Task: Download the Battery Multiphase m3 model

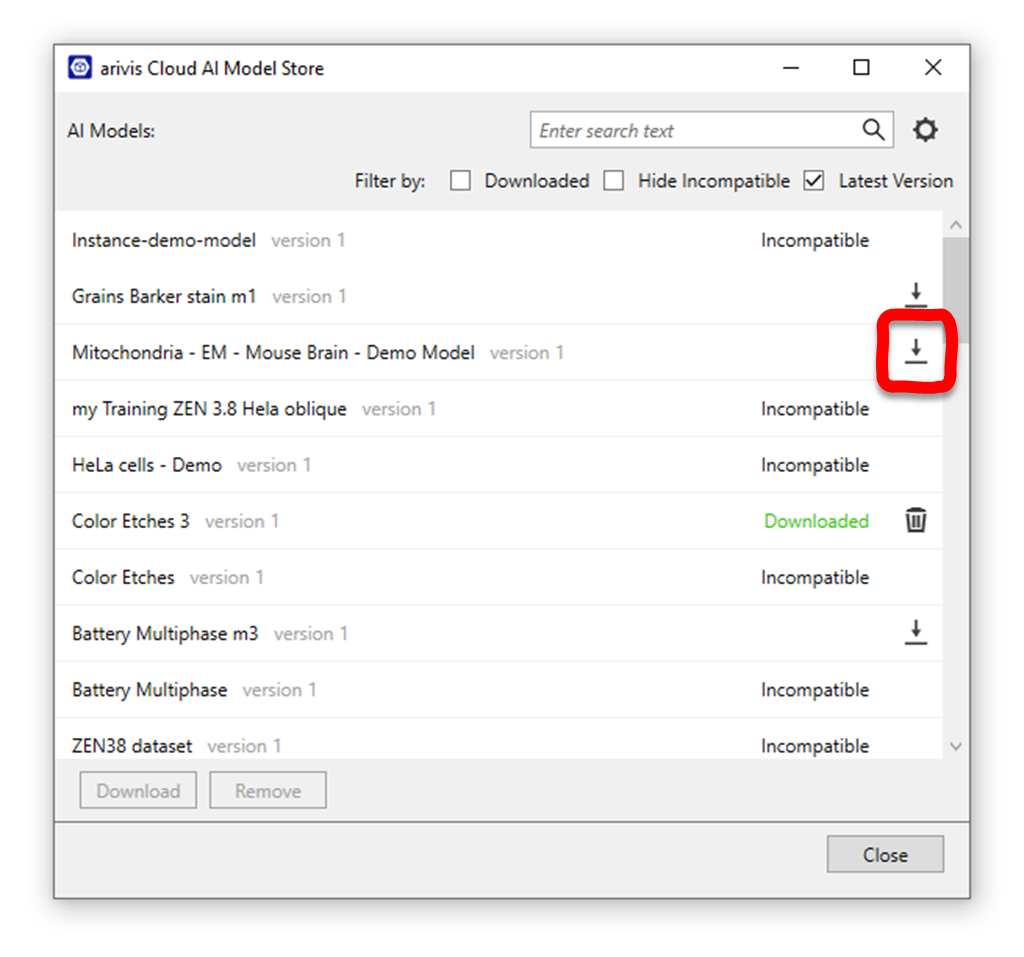Action: (x=916, y=632)
